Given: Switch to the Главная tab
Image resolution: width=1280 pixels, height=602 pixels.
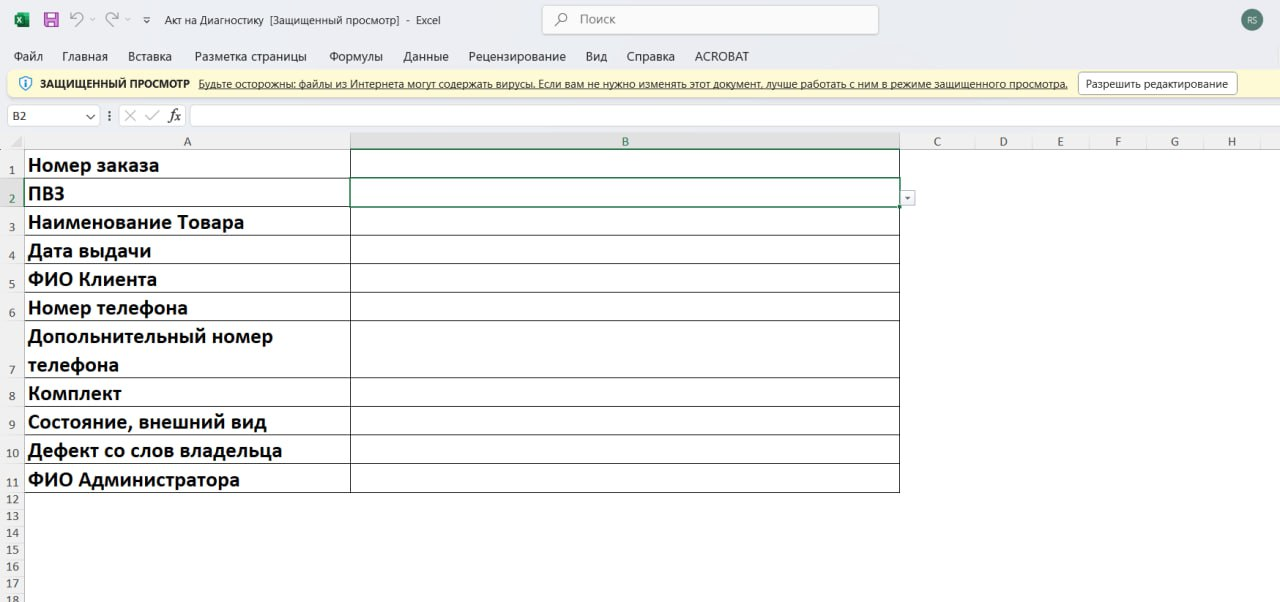Looking at the screenshot, I should (85, 56).
